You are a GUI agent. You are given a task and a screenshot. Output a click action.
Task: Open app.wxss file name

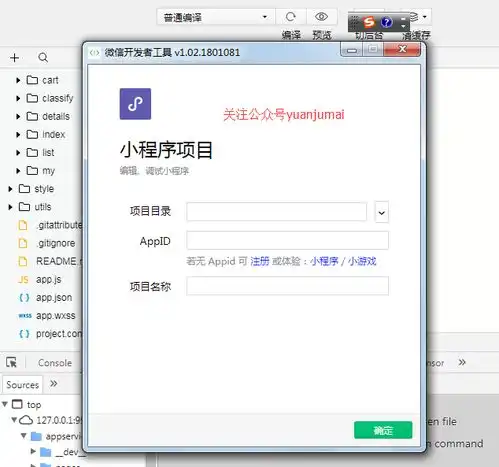click(56, 316)
